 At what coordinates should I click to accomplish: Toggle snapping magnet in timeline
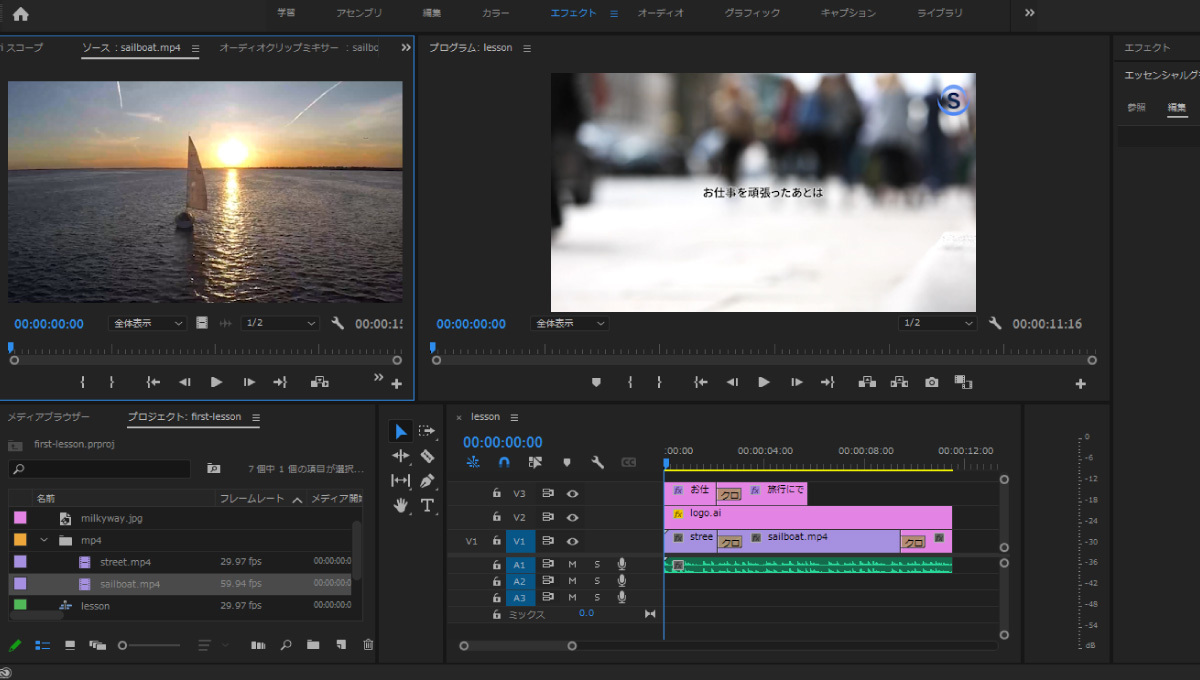pyautogui.click(x=504, y=462)
